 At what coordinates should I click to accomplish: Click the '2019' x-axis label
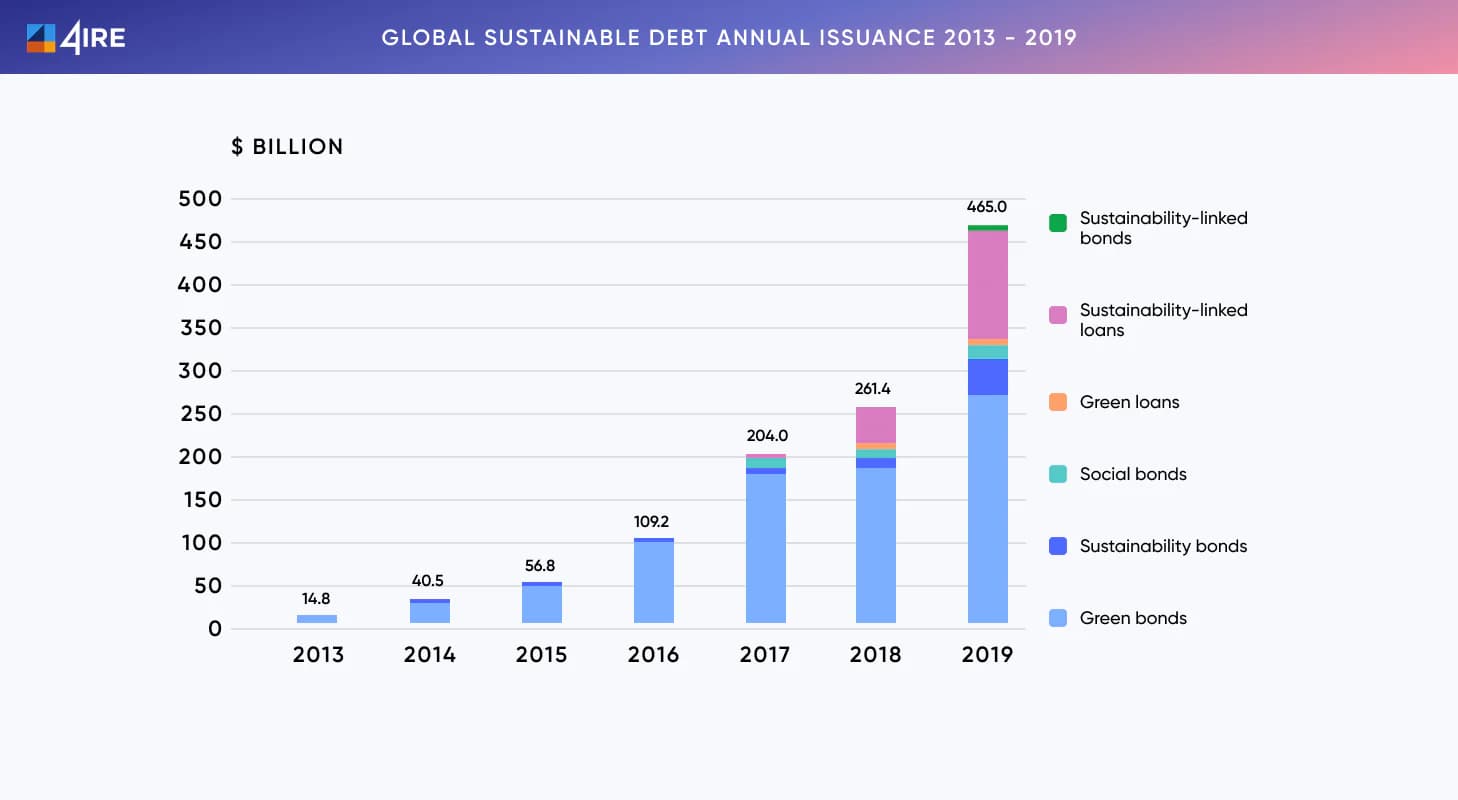point(988,655)
